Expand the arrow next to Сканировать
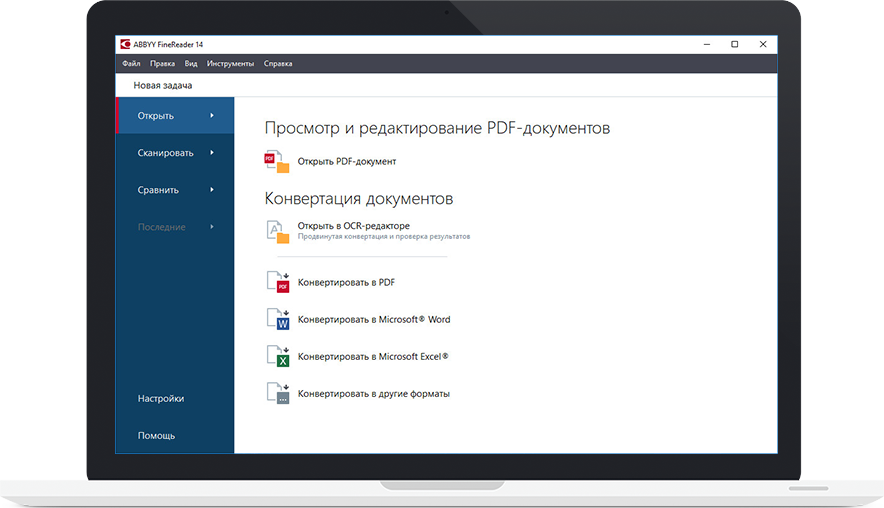This screenshot has height=508, width=884. tap(212, 153)
